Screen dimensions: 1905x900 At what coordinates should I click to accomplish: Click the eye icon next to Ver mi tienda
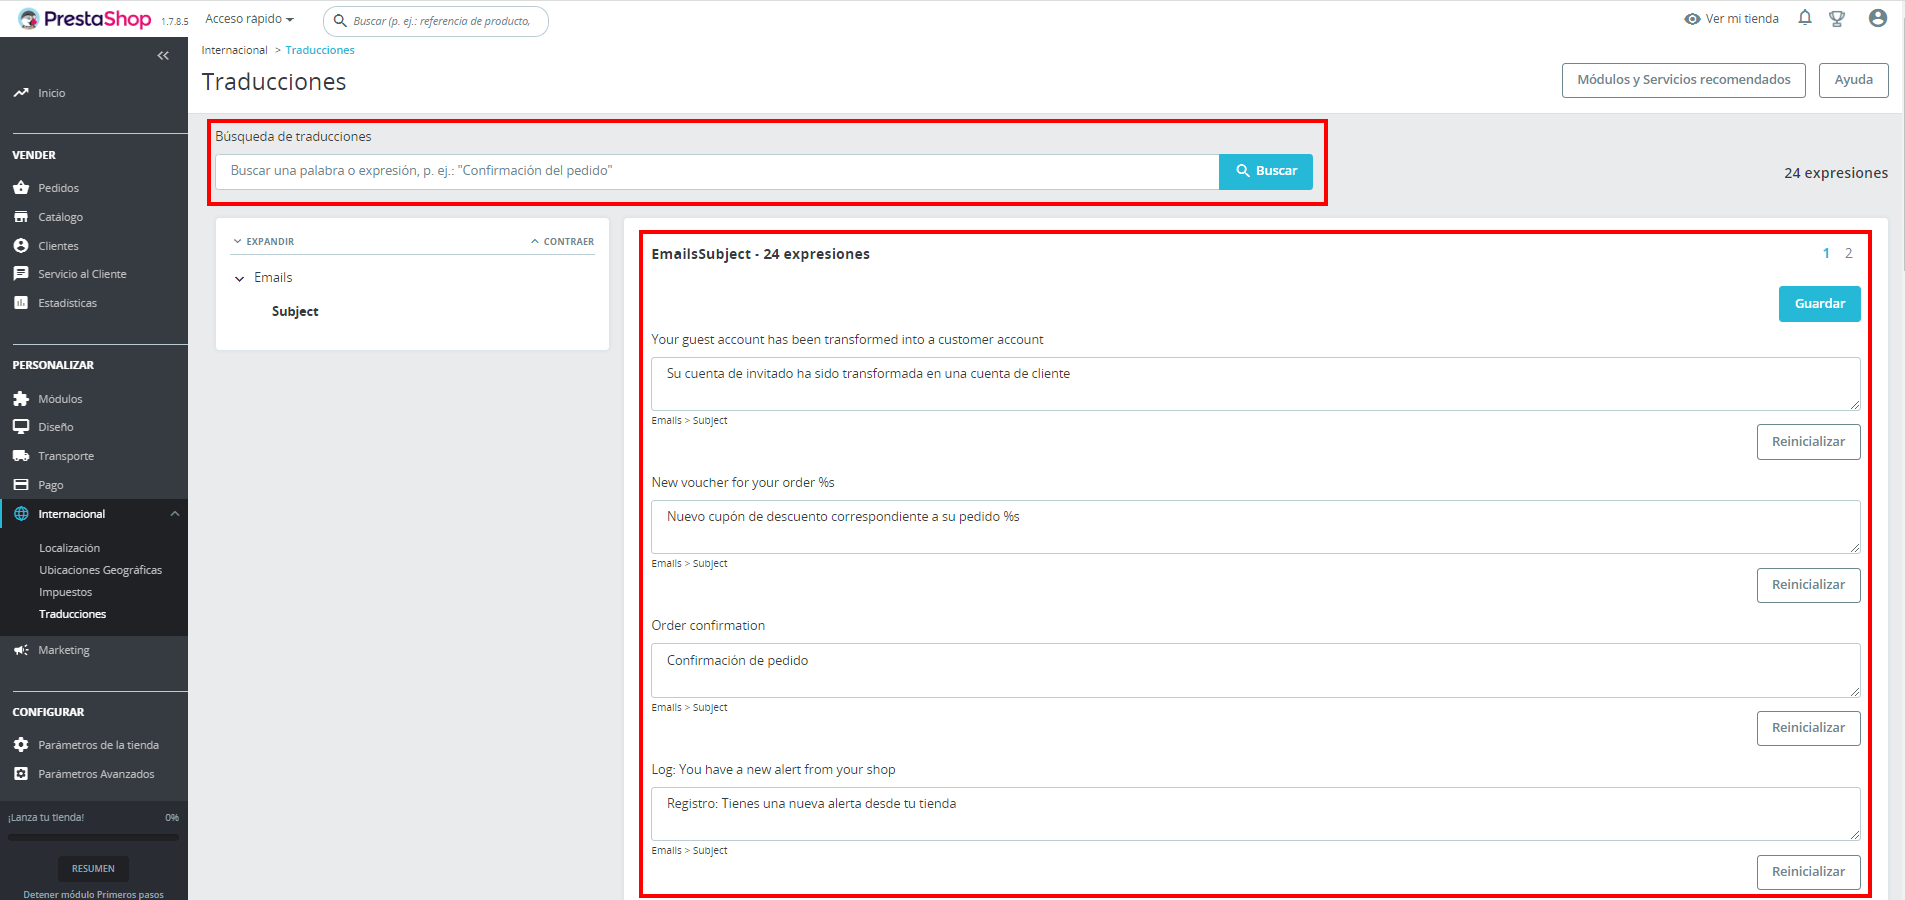coord(1692,19)
